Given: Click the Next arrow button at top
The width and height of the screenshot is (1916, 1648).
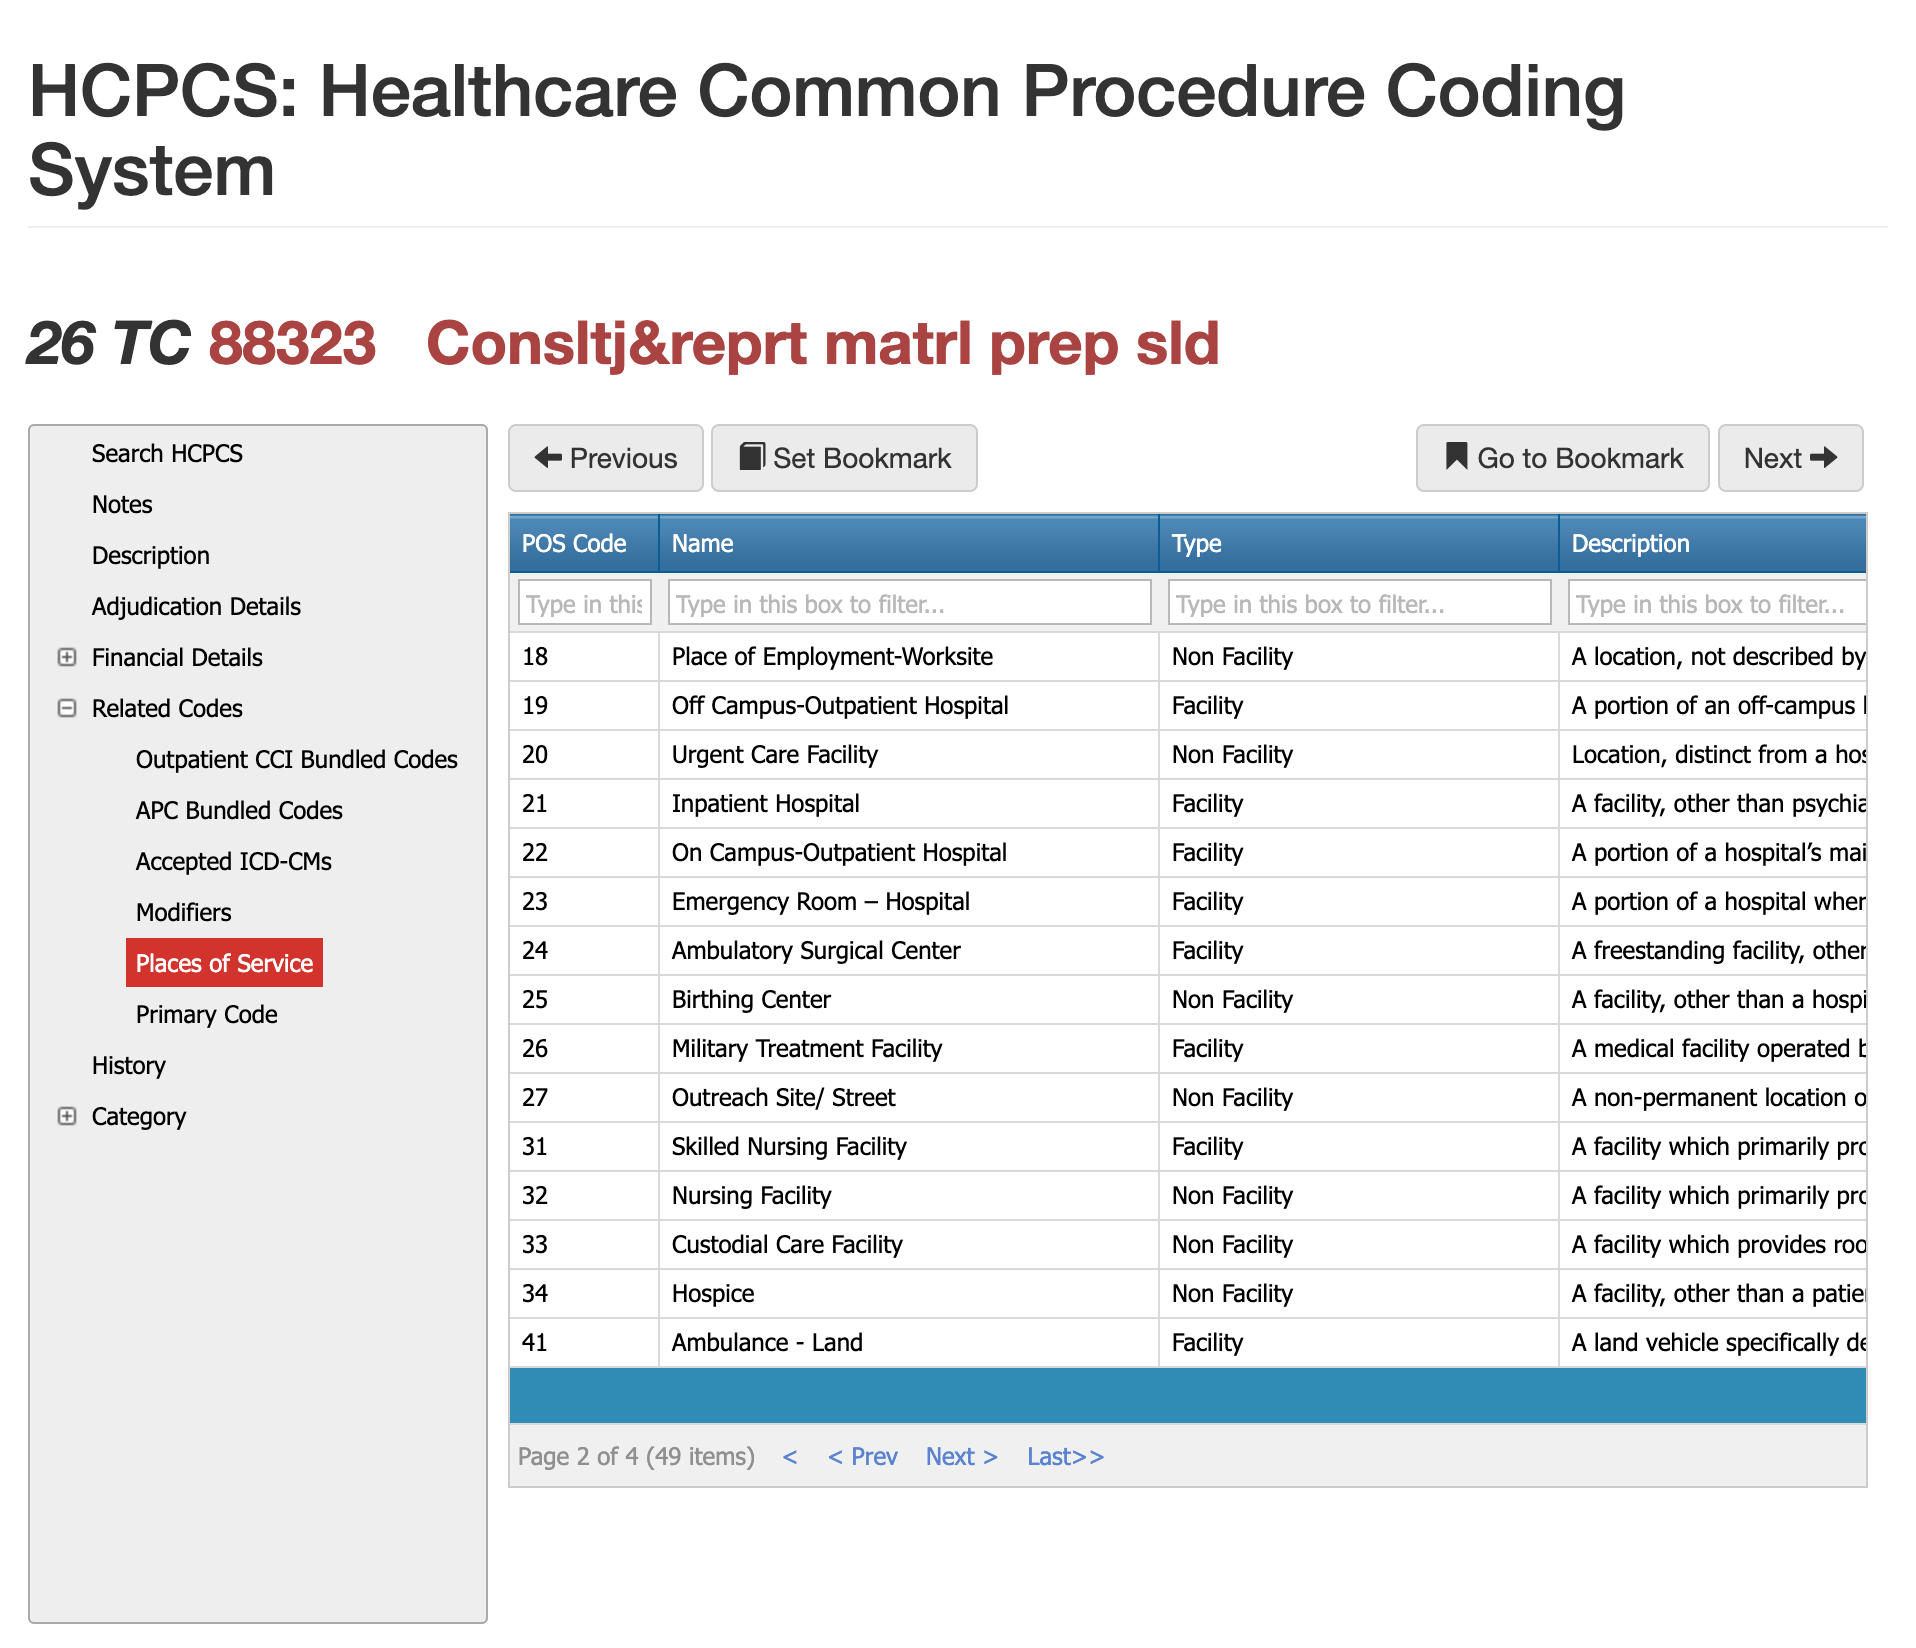Looking at the screenshot, I should tap(1789, 458).
